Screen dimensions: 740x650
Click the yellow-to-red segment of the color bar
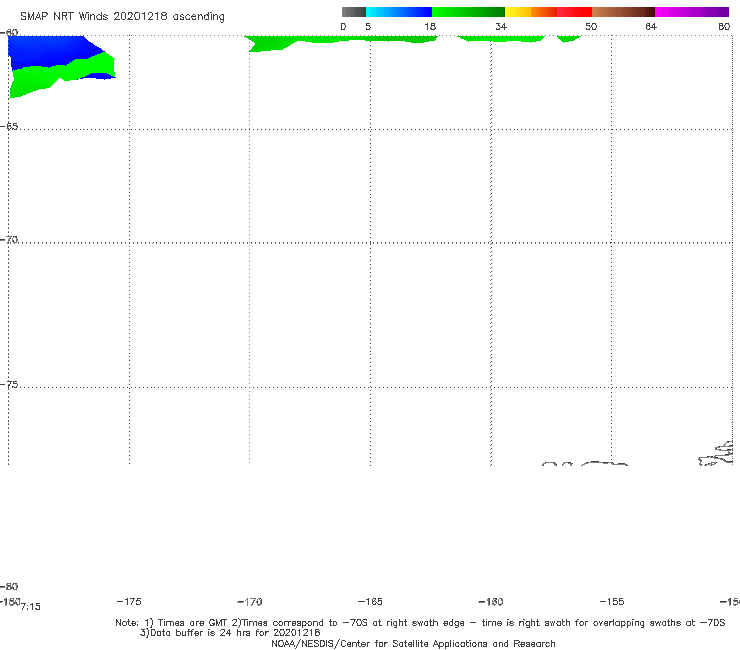click(x=548, y=12)
